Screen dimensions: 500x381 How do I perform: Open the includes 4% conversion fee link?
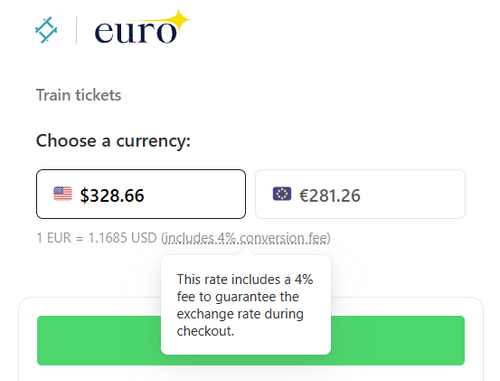pos(246,238)
